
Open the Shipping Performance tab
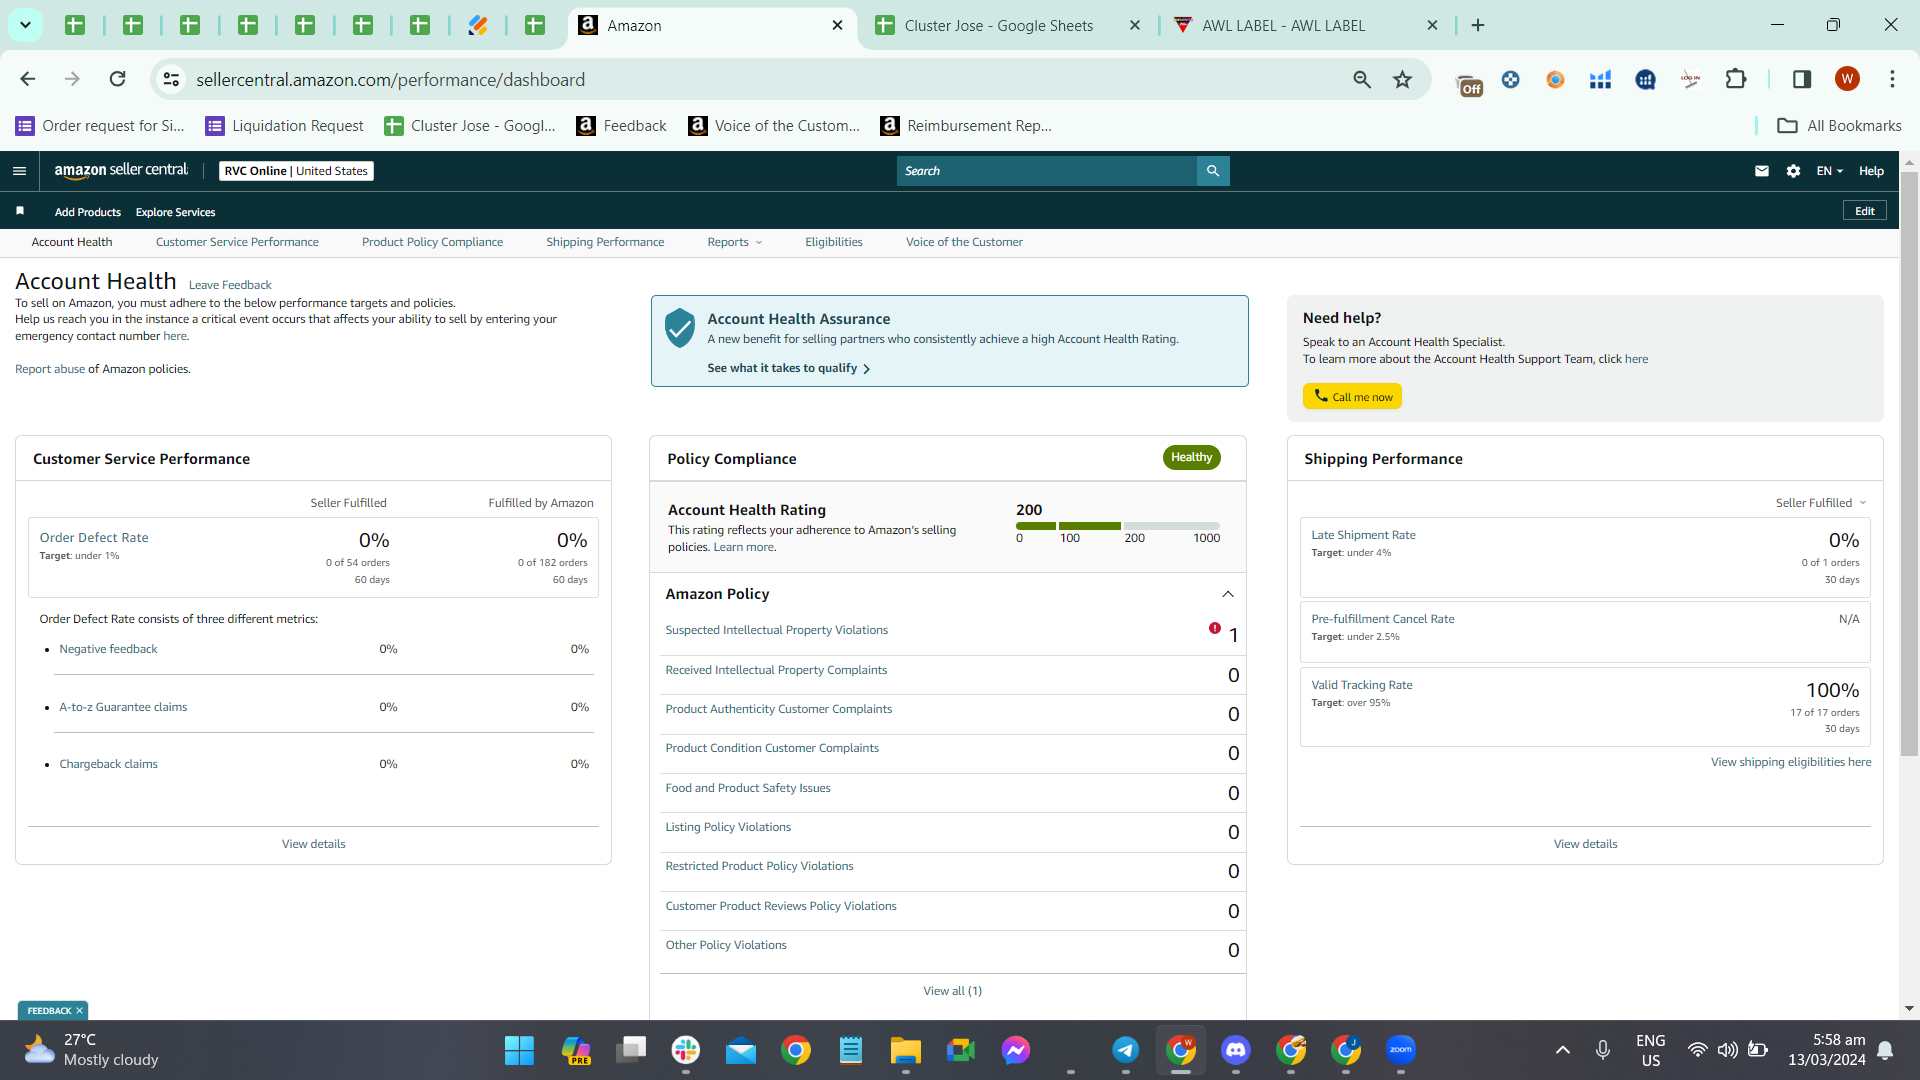coord(605,242)
